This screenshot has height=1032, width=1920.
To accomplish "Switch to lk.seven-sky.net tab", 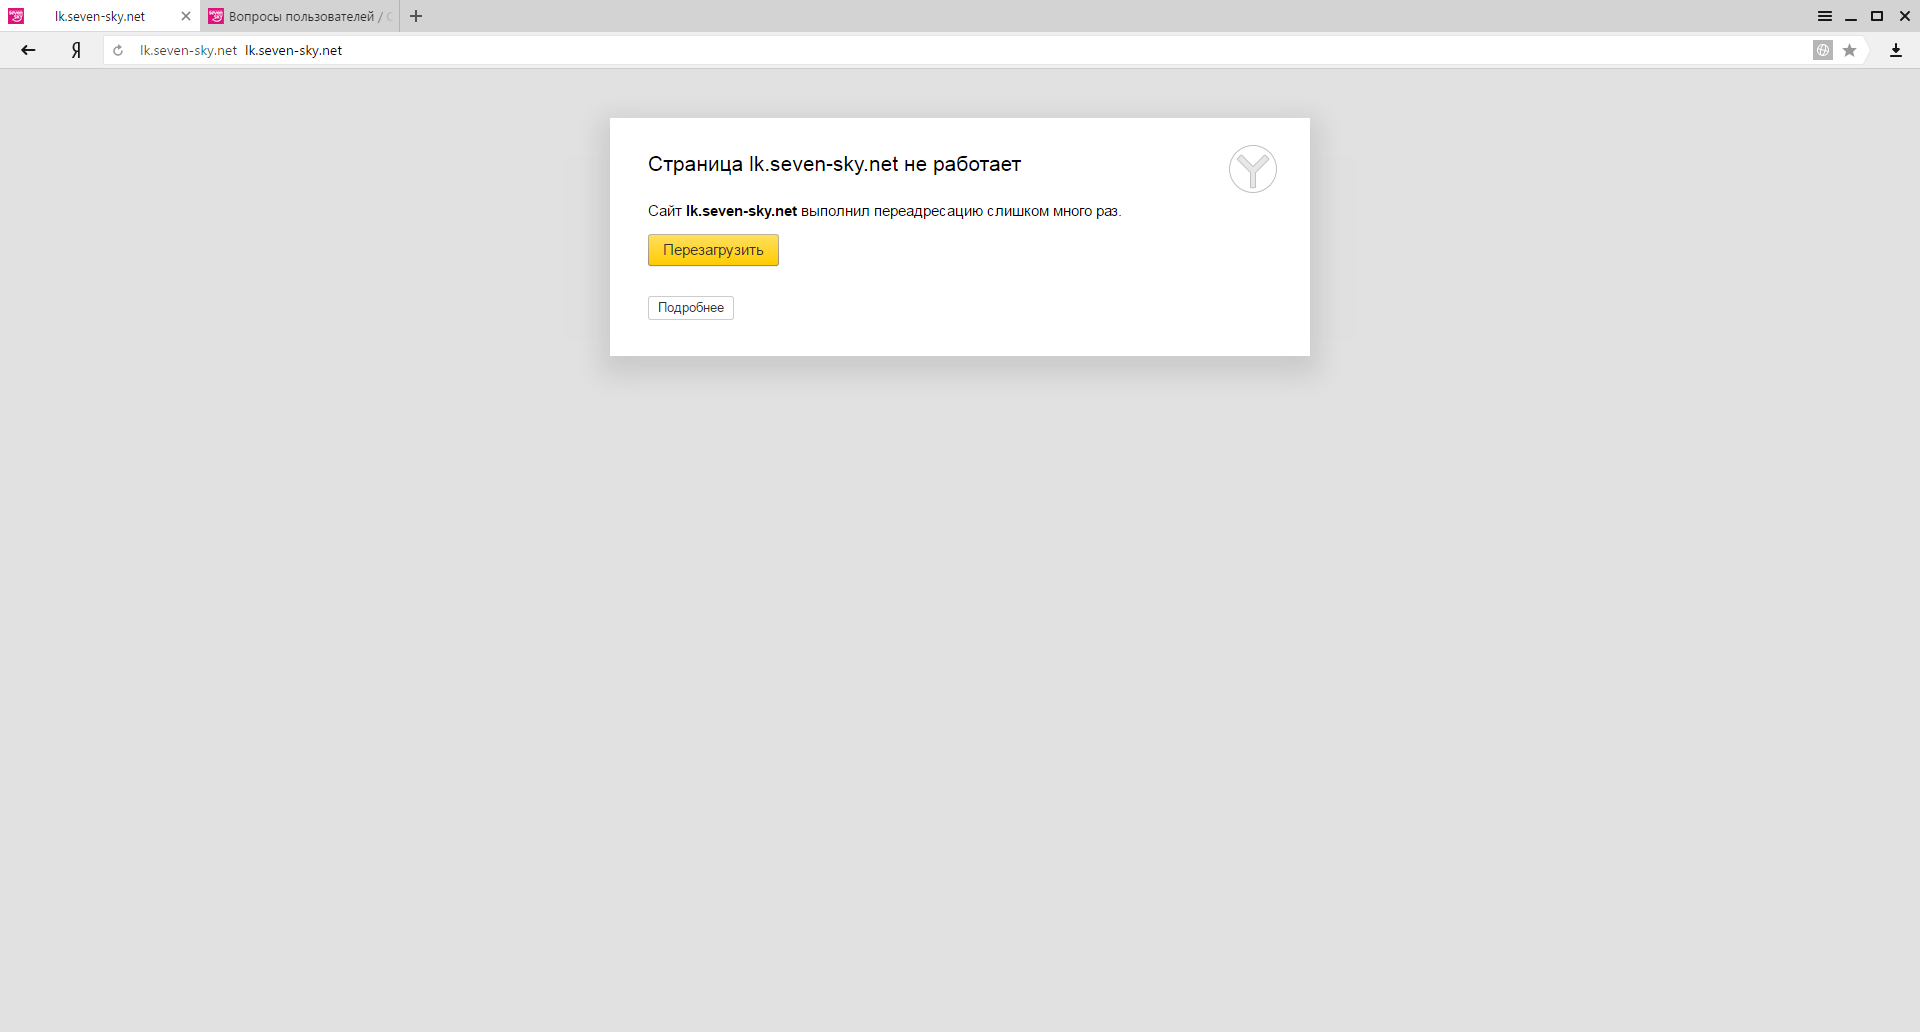I will click(100, 16).
